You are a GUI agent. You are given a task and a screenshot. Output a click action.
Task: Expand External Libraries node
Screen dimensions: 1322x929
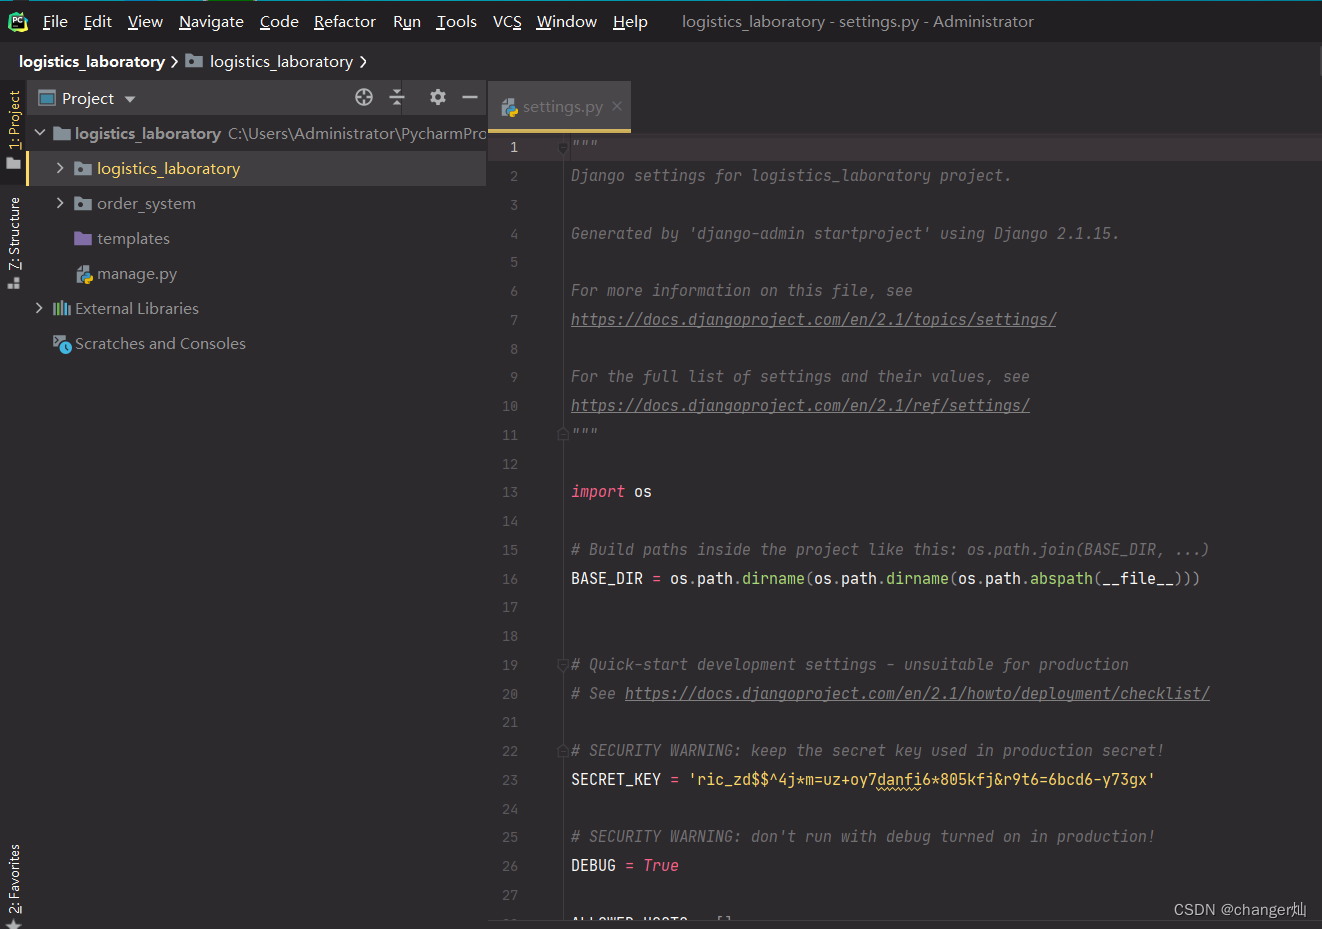pos(40,308)
